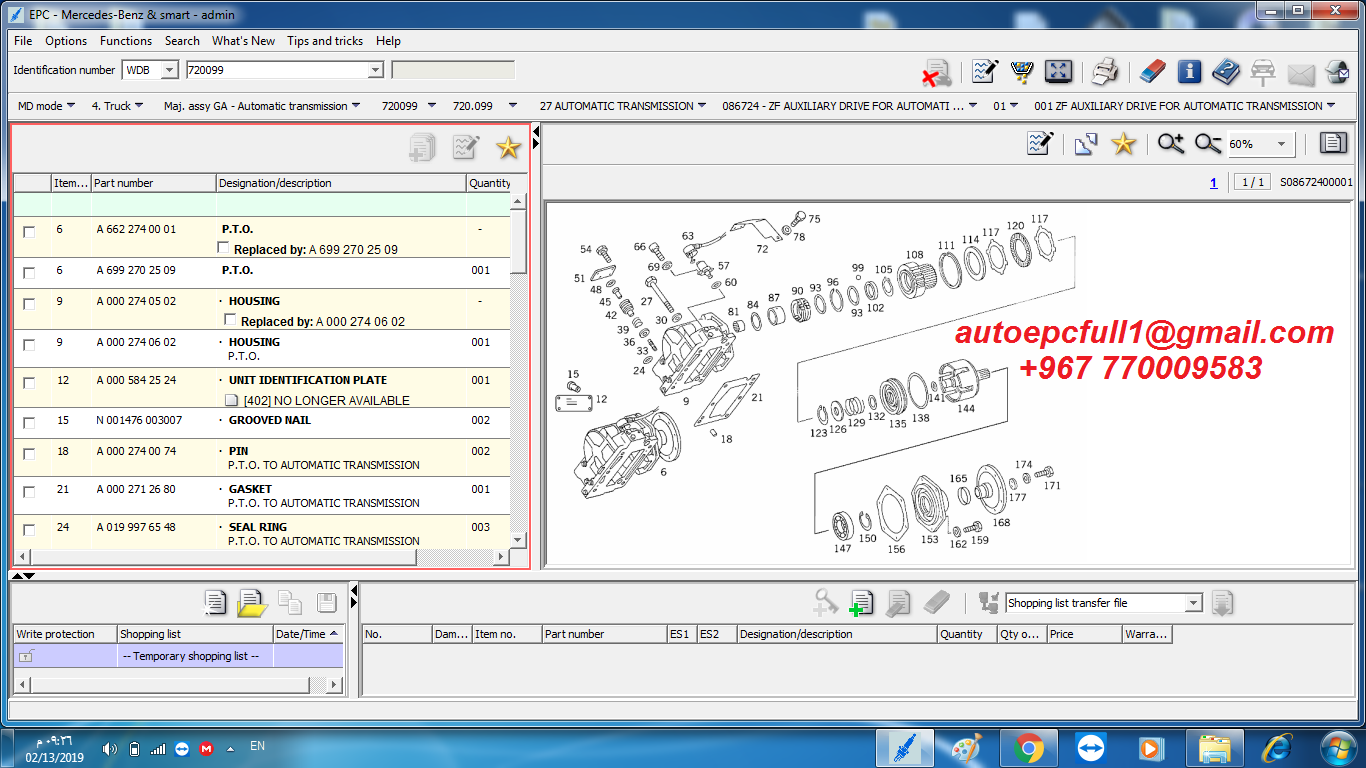Click the add part document icon with green plus

[x=861, y=602]
